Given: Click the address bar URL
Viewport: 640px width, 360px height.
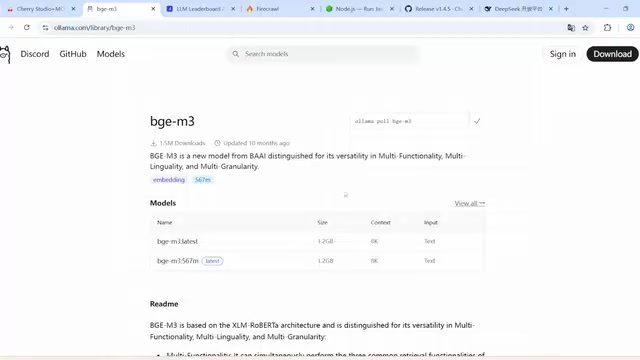Looking at the screenshot, I should pos(94,27).
